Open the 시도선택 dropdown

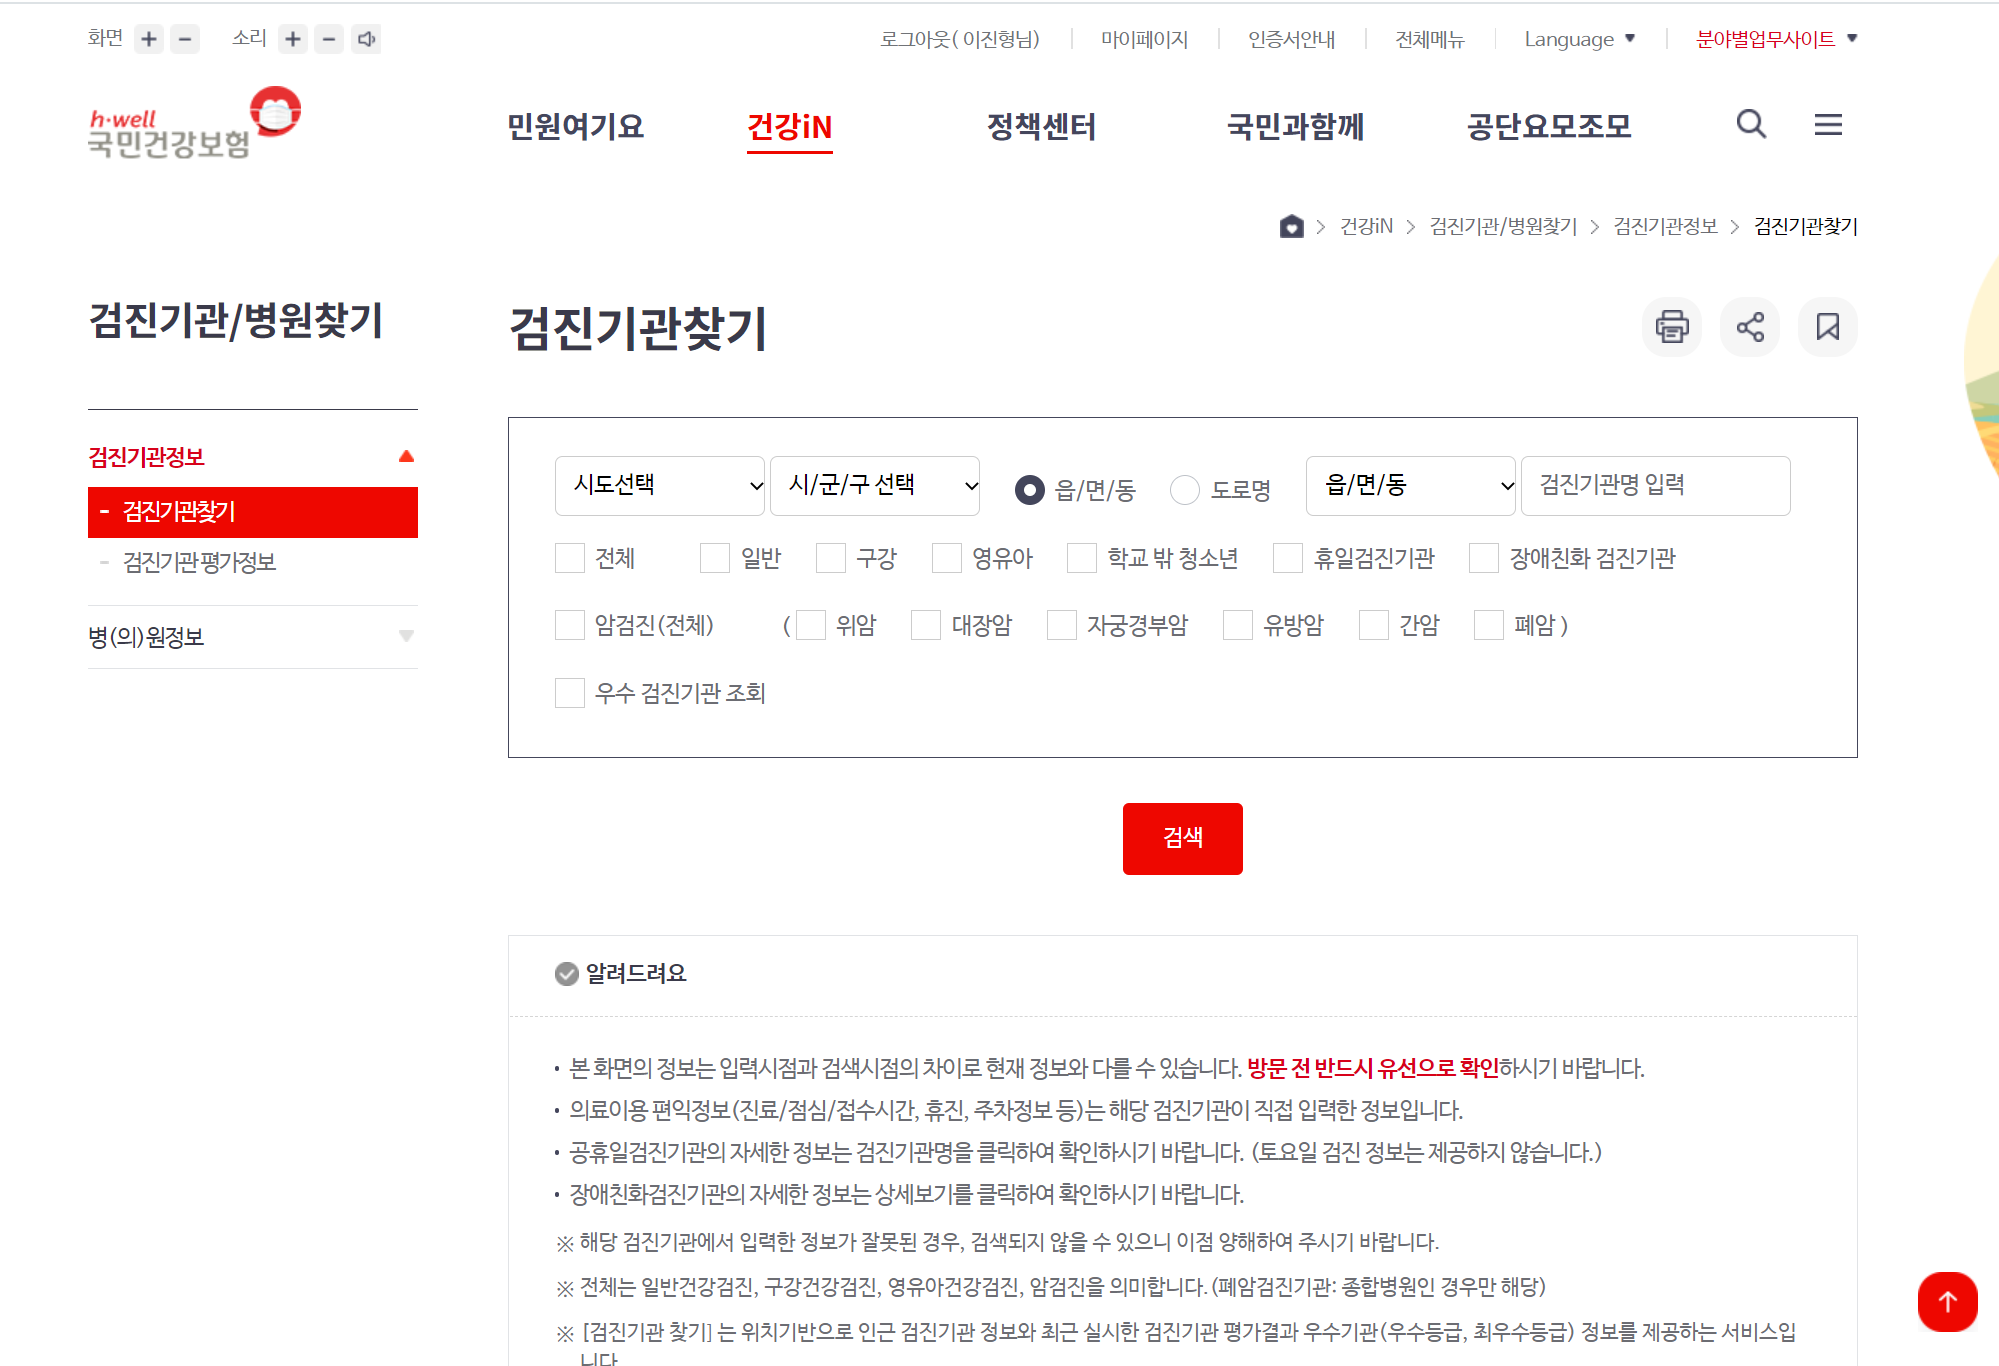point(659,486)
